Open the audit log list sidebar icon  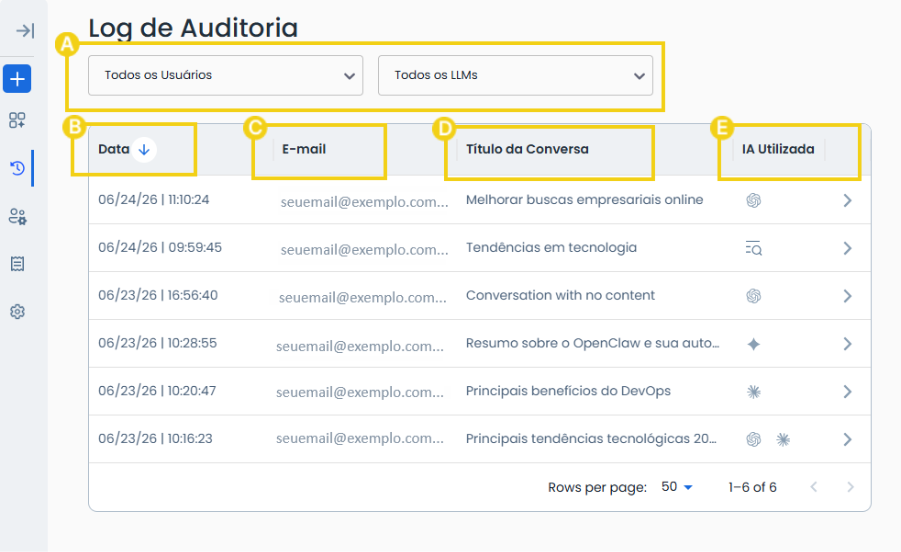(17, 264)
